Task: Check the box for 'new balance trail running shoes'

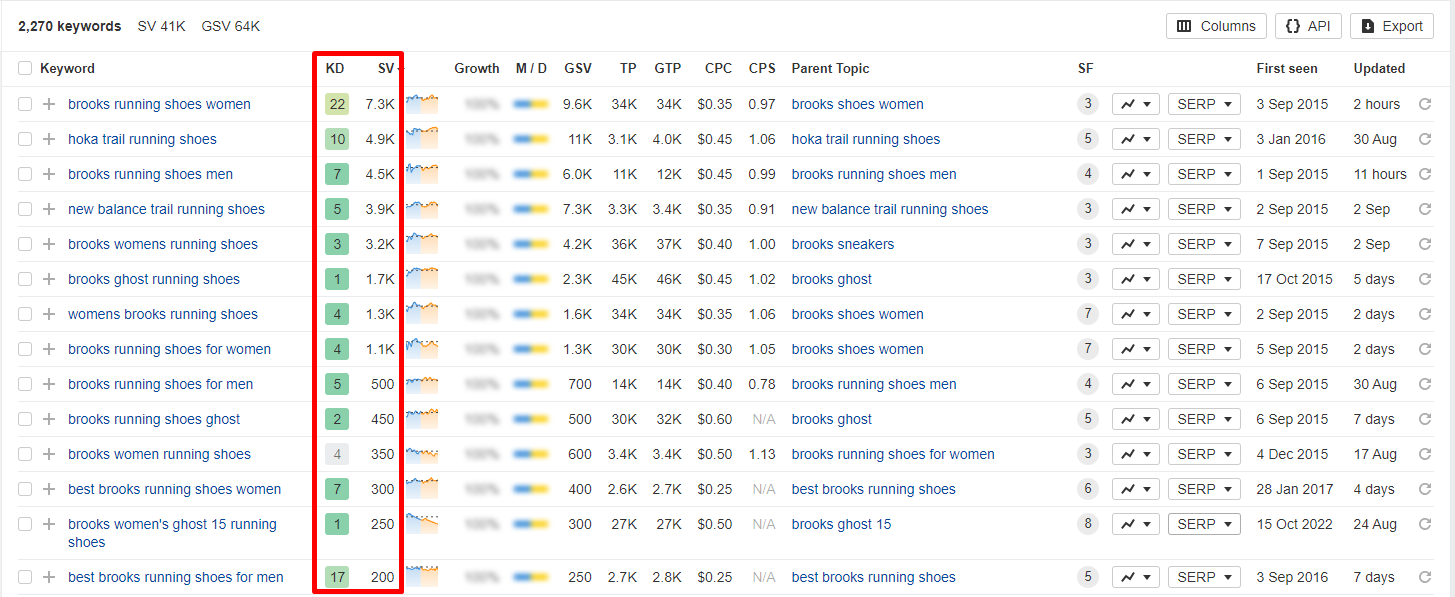Action: click(x=25, y=209)
